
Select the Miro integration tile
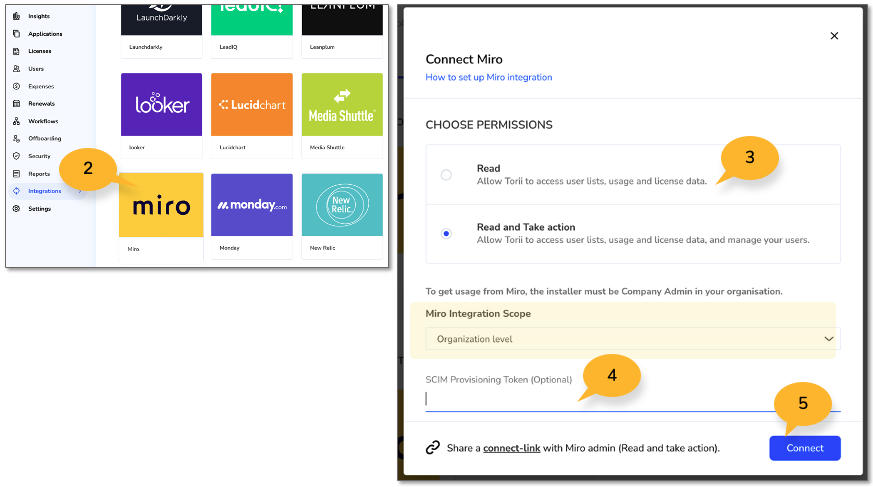(161, 216)
